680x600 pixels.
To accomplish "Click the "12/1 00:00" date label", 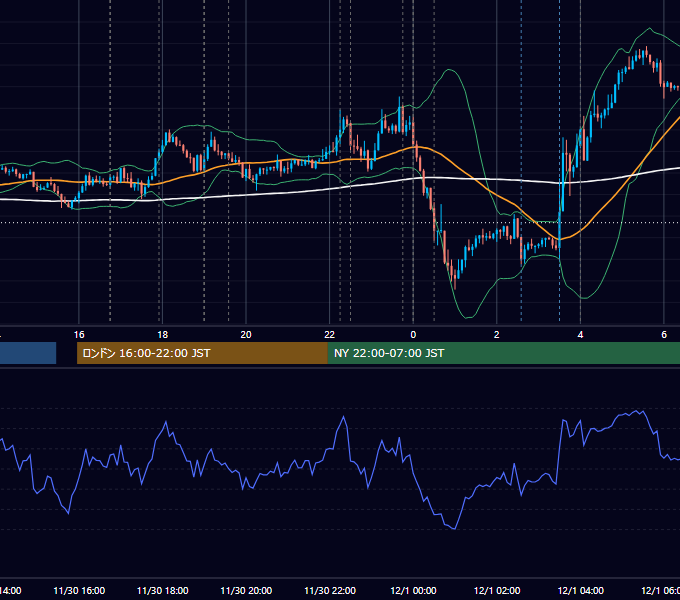I will click(413, 590).
